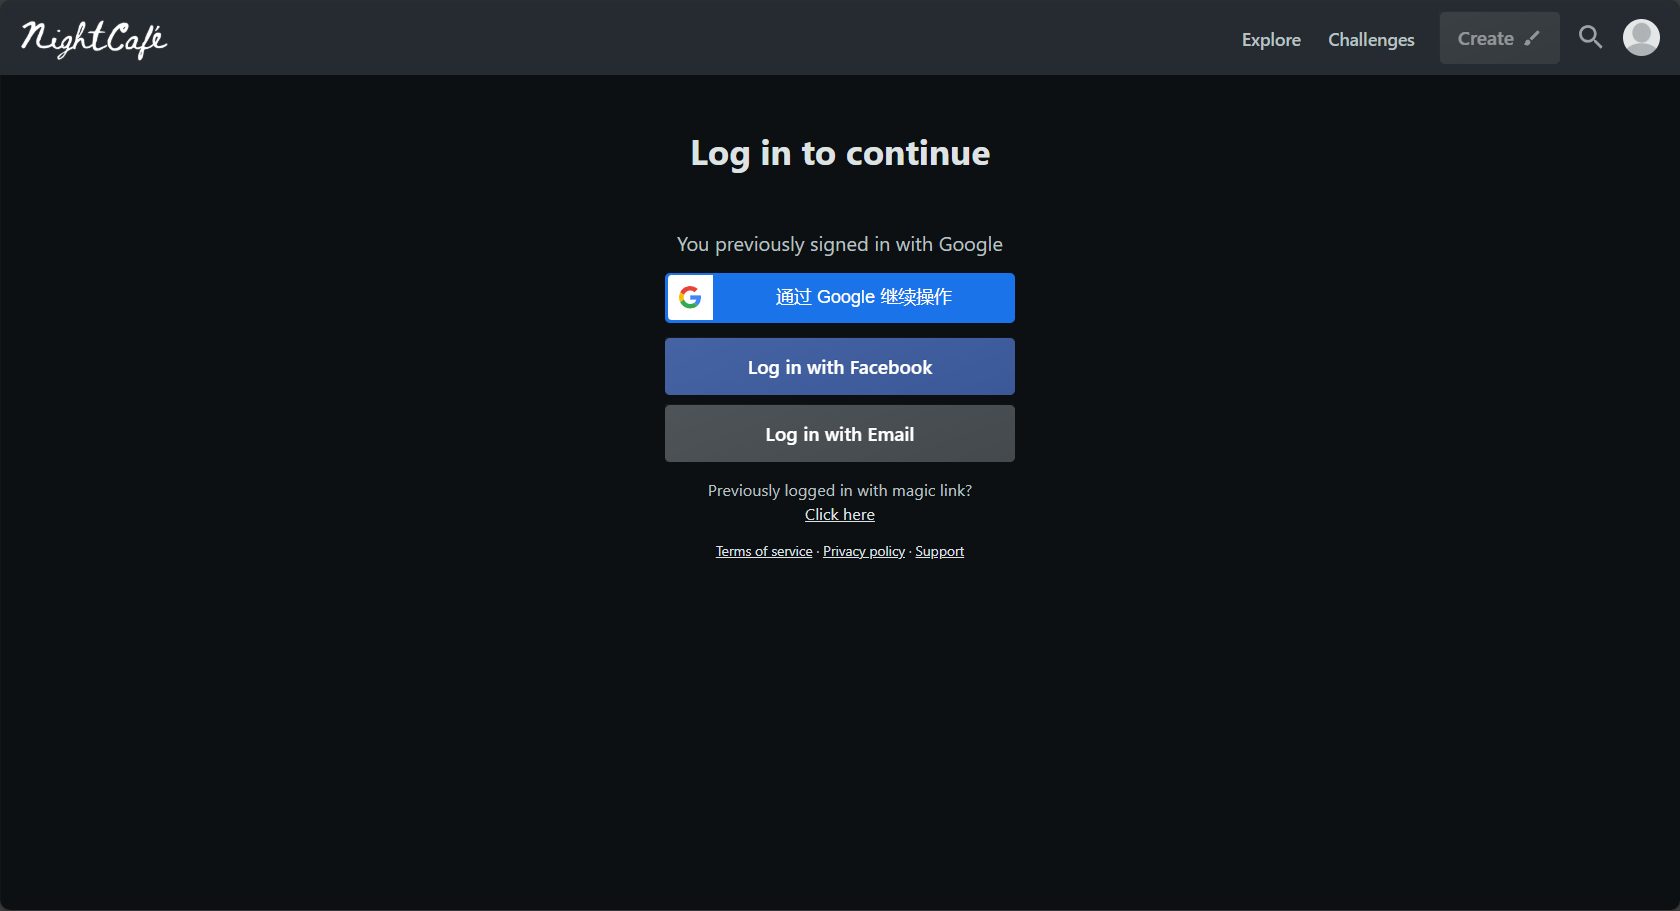1680x911 pixels.
Task: Click the 'Log in to continue' heading
Action: point(840,153)
